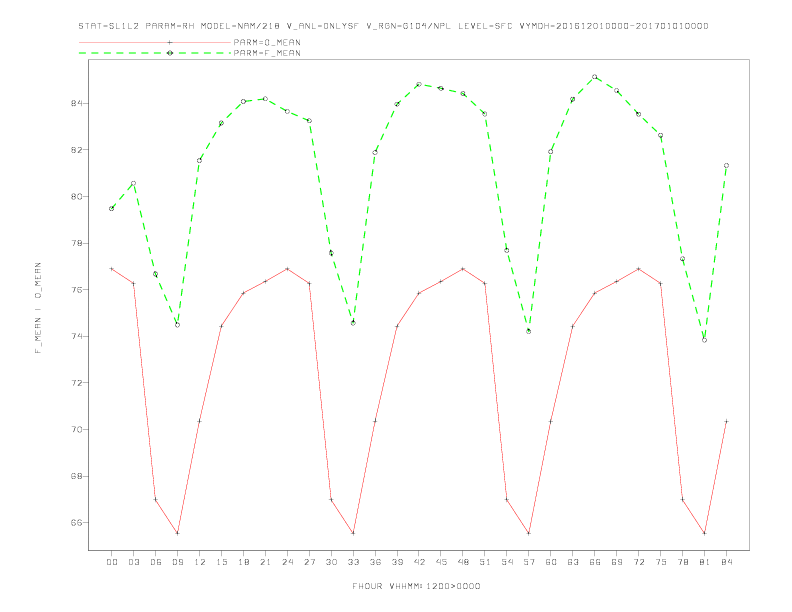Click the PARM=O_MEAN legend label

[x=267, y=42]
